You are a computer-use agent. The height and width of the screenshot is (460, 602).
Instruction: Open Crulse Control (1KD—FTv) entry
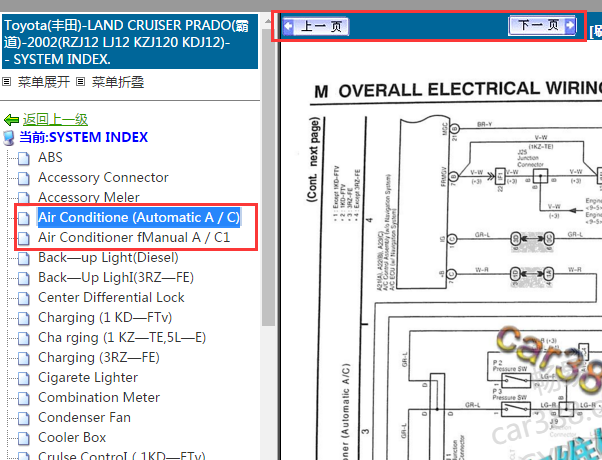pos(122,455)
